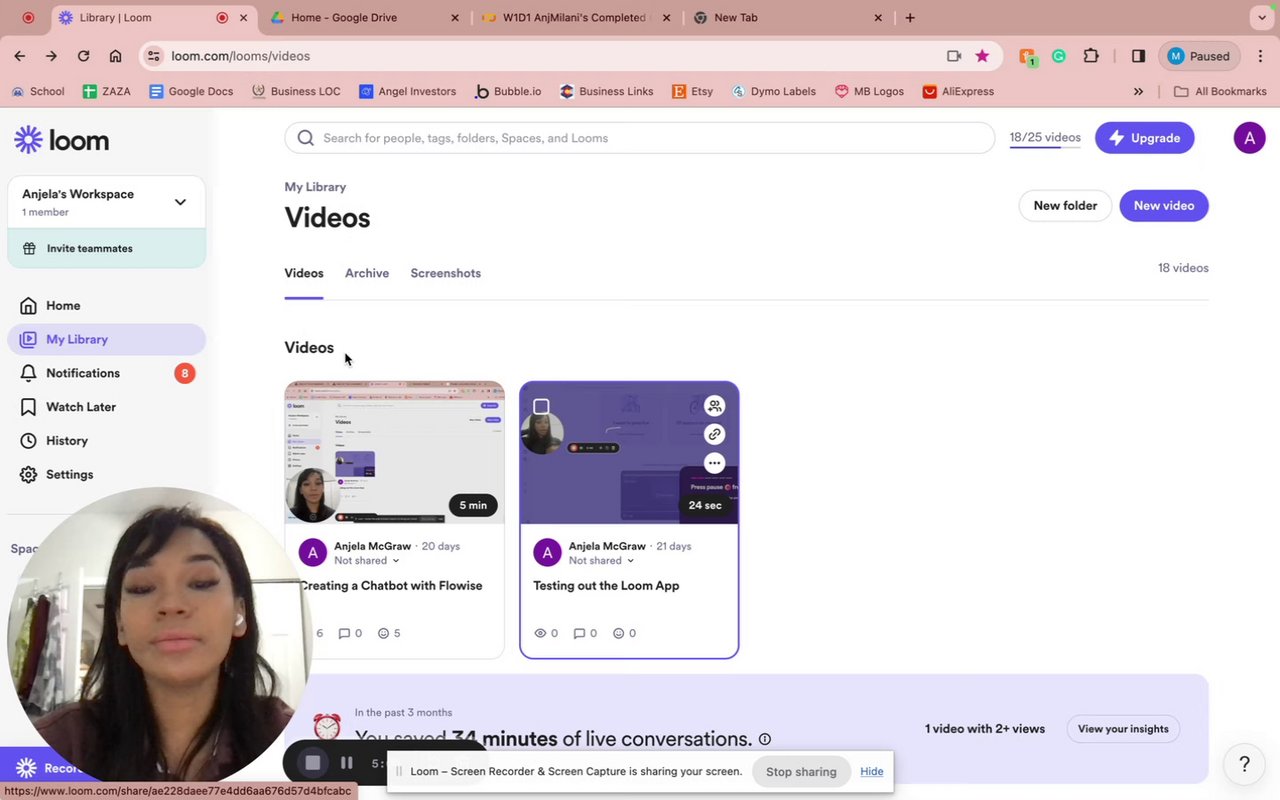The width and height of the screenshot is (1280, 800).
Task: Show more bookmarks with the double chevron
Action: click(x=1138, y=91)
